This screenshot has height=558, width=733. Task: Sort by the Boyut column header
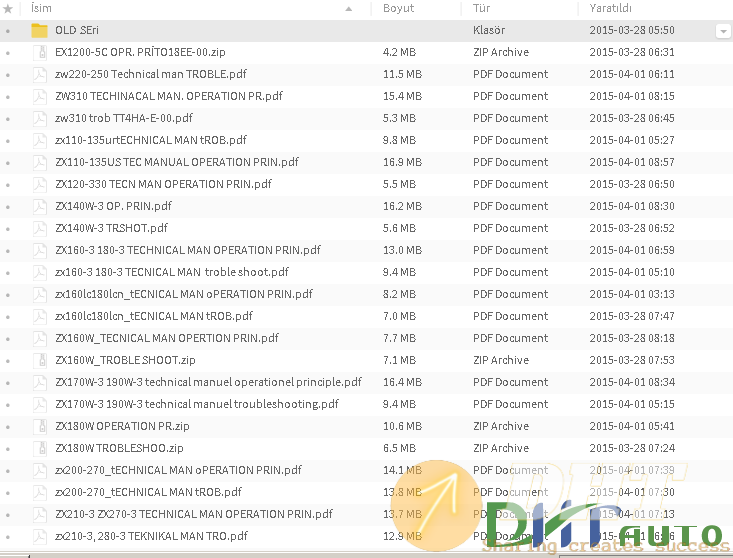click(x=398, y=9)
